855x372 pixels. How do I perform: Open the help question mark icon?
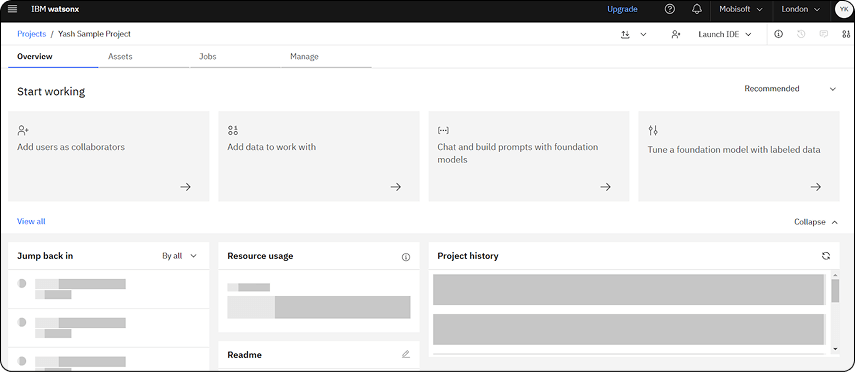click(x=670, y=9)
